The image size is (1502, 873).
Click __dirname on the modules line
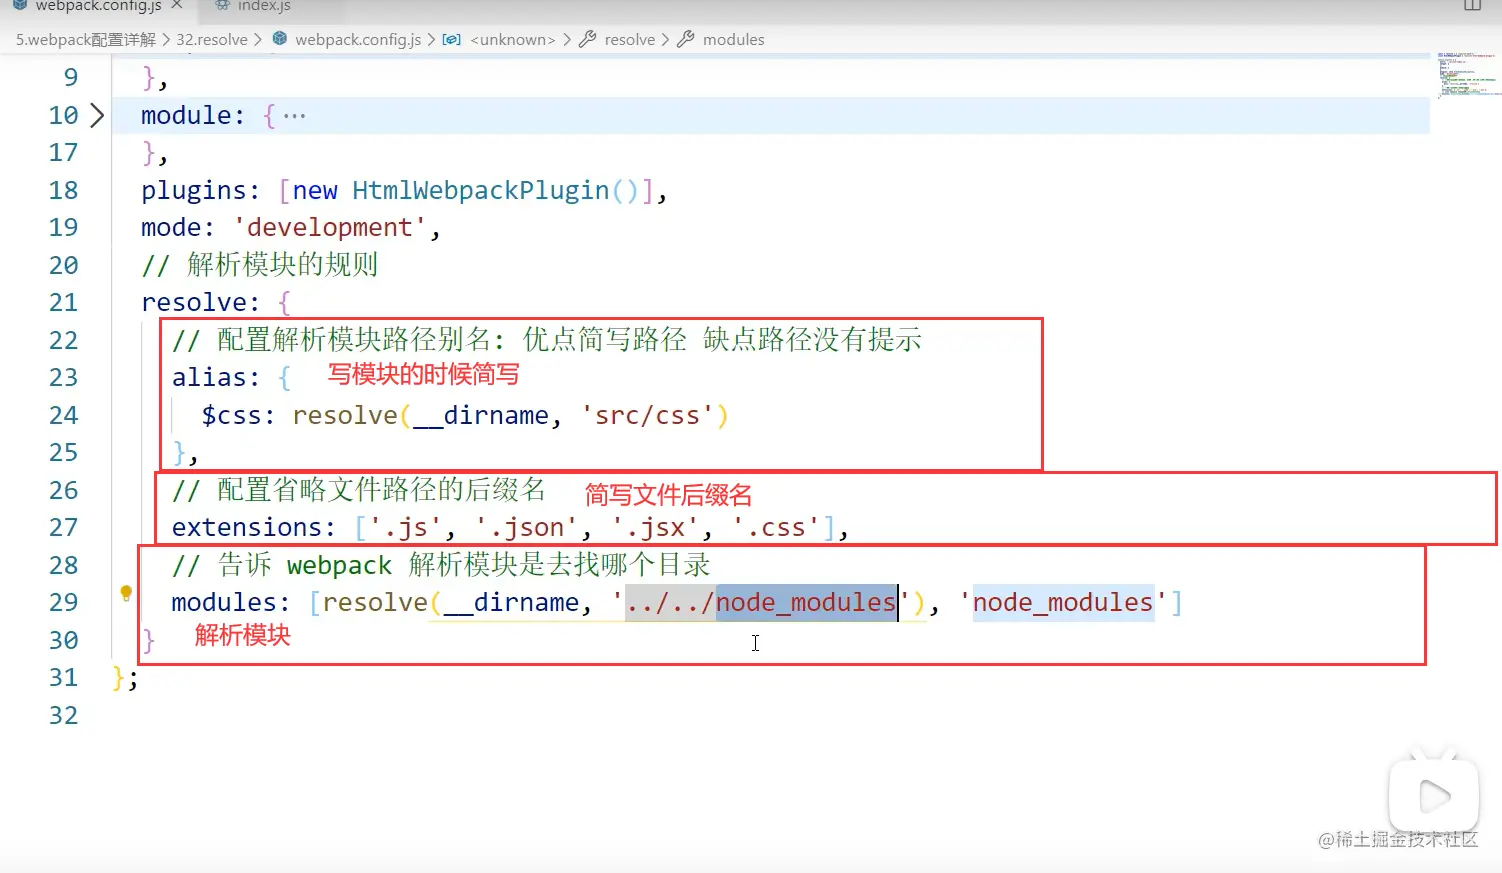point(512,603)
